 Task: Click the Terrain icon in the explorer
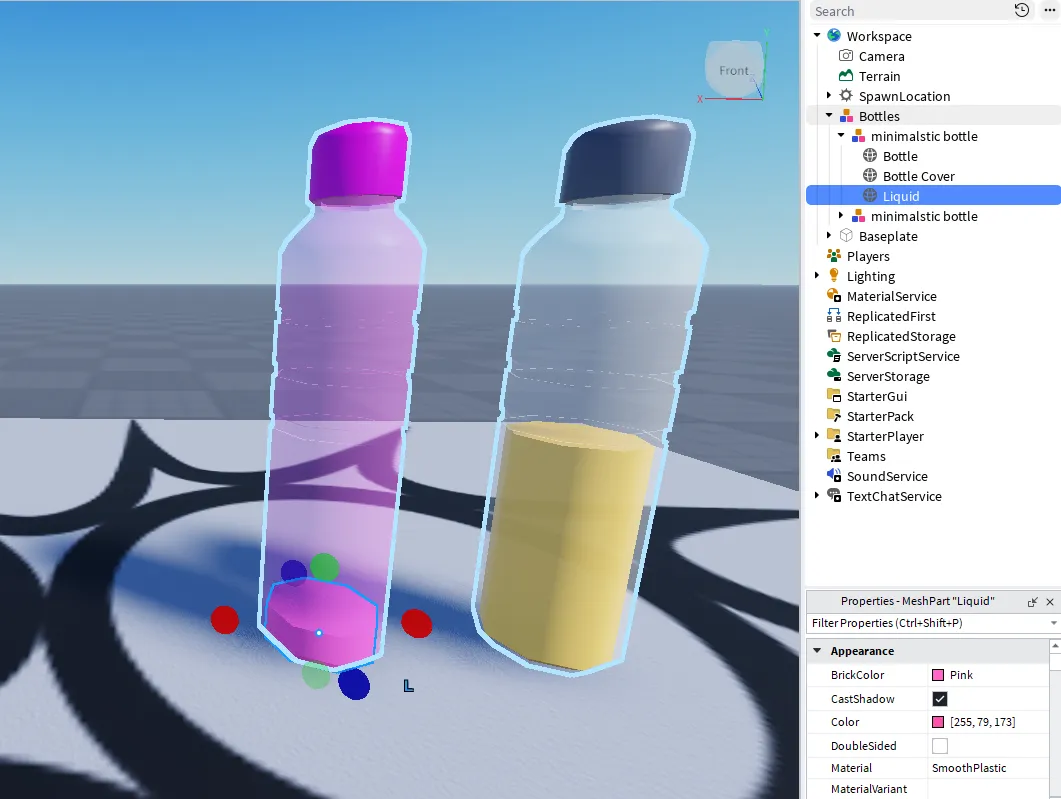pos(846,76)
